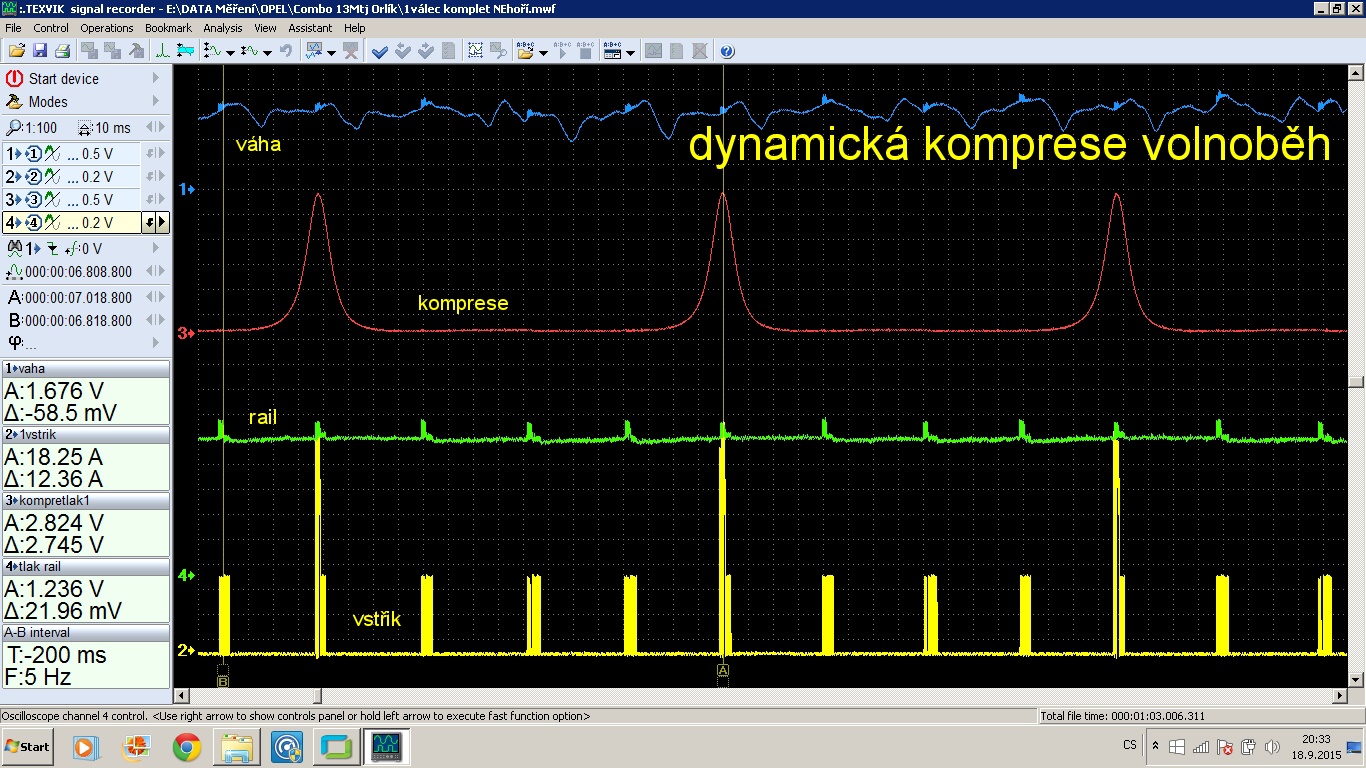Select the highlighted channel 4 row
The width and height of the screenshot is (1366, 768).
pyautogui.click(x=72, y=223)
